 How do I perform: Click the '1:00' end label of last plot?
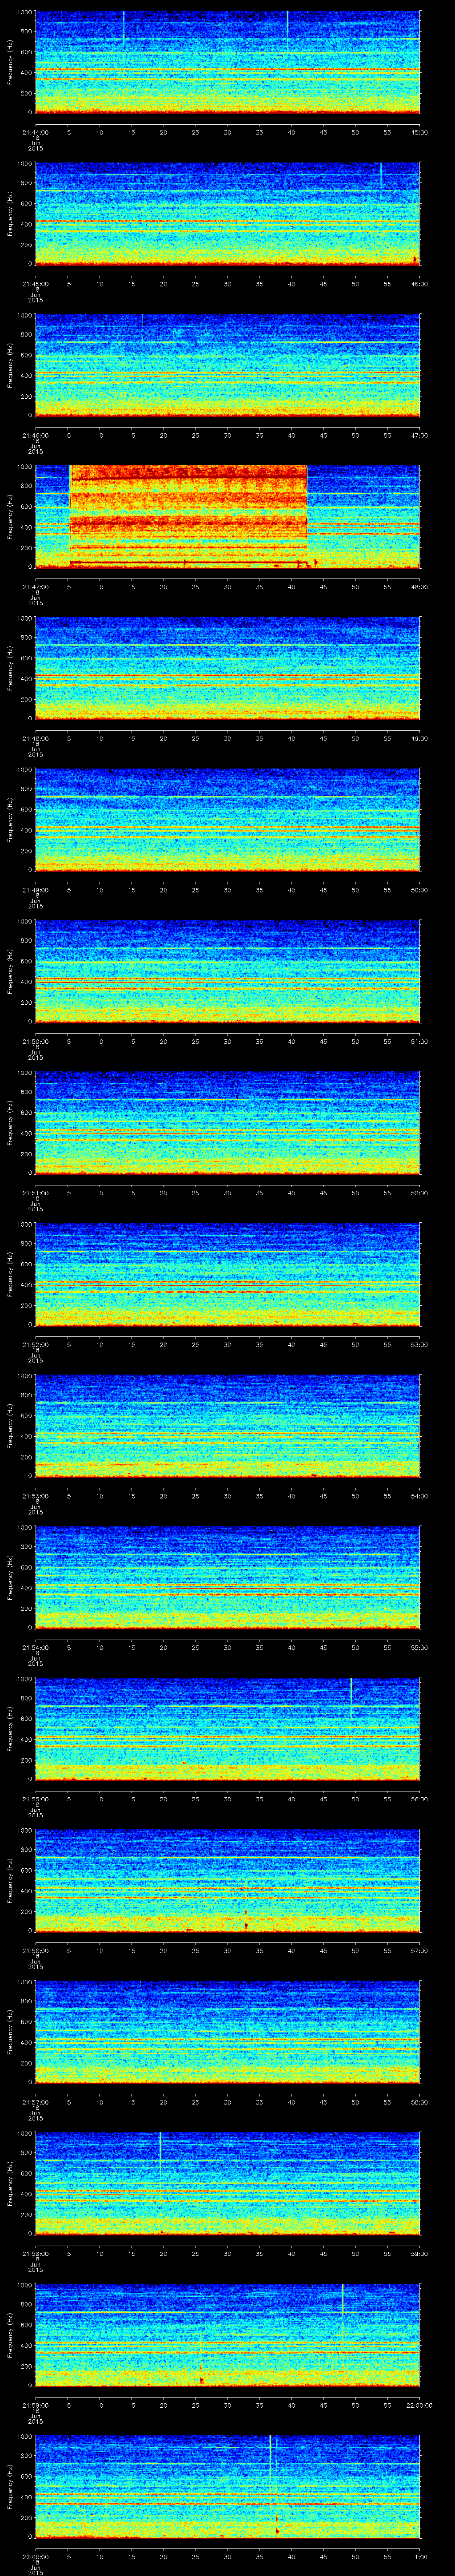(x=420, y=2556)
